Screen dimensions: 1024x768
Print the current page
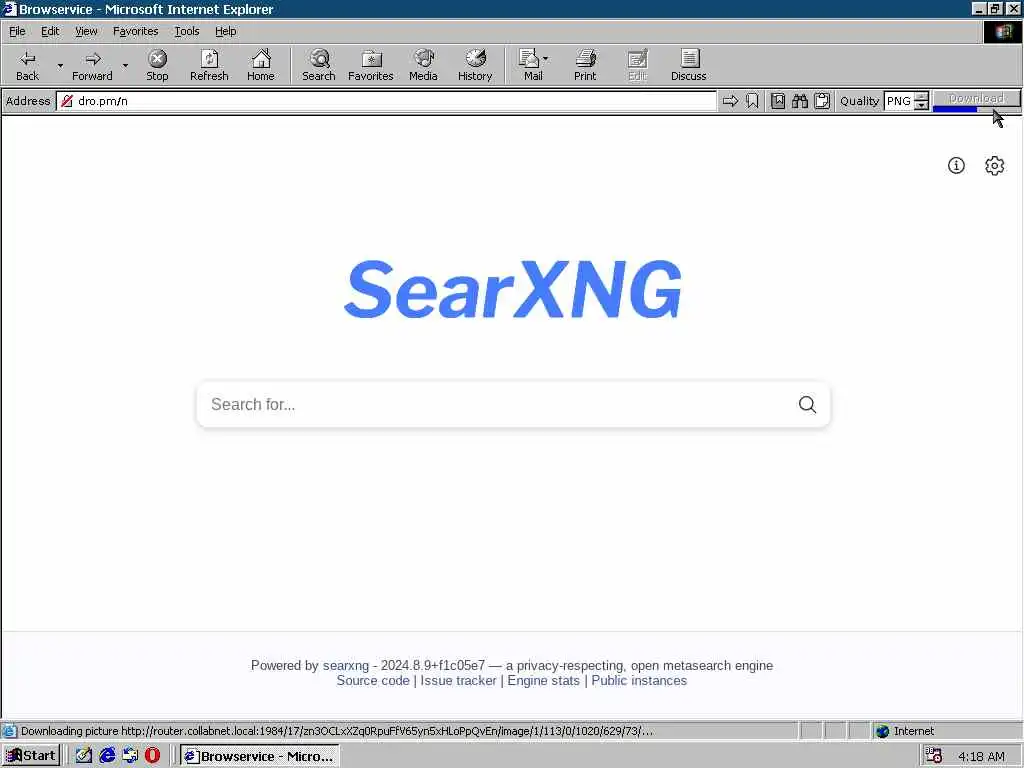pos(585,65)
